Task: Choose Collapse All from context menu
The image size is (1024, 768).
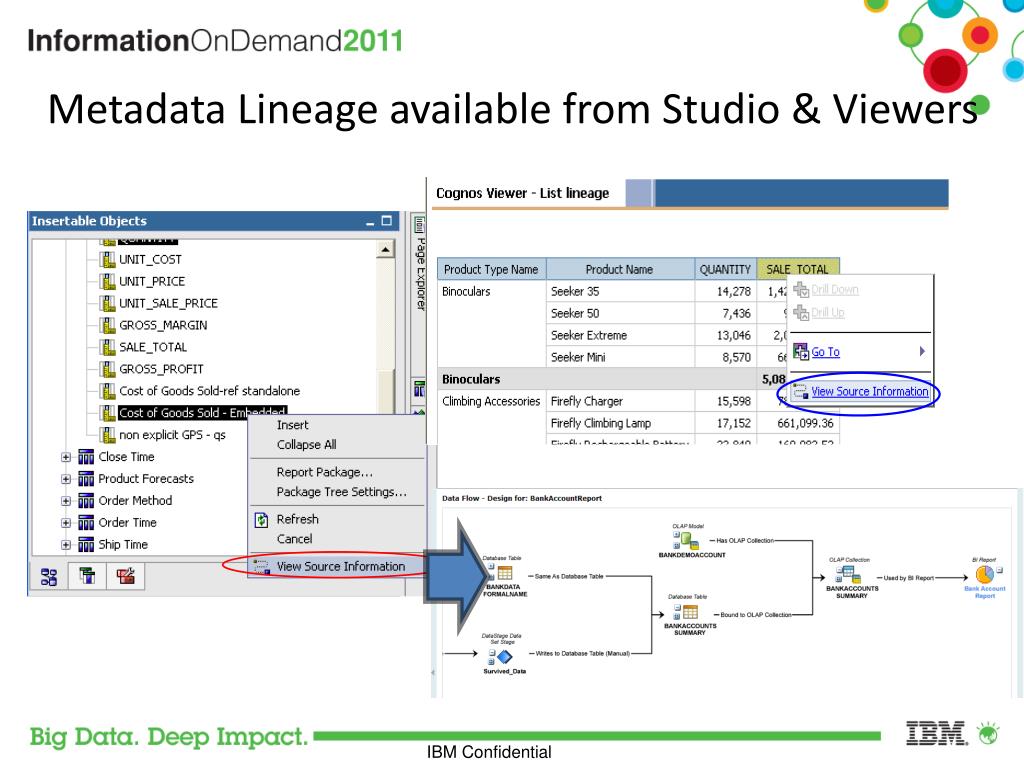Action: tap(306, 445)
